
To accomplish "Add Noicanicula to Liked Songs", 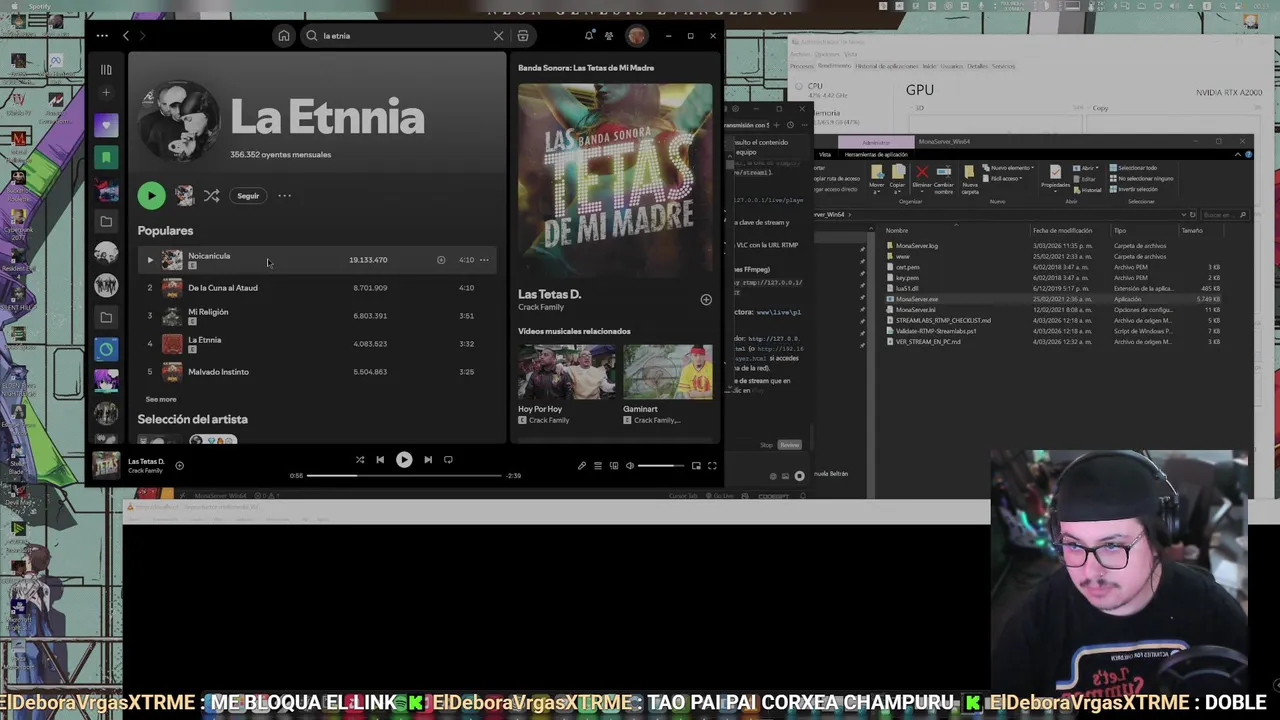I will [441, 260].
